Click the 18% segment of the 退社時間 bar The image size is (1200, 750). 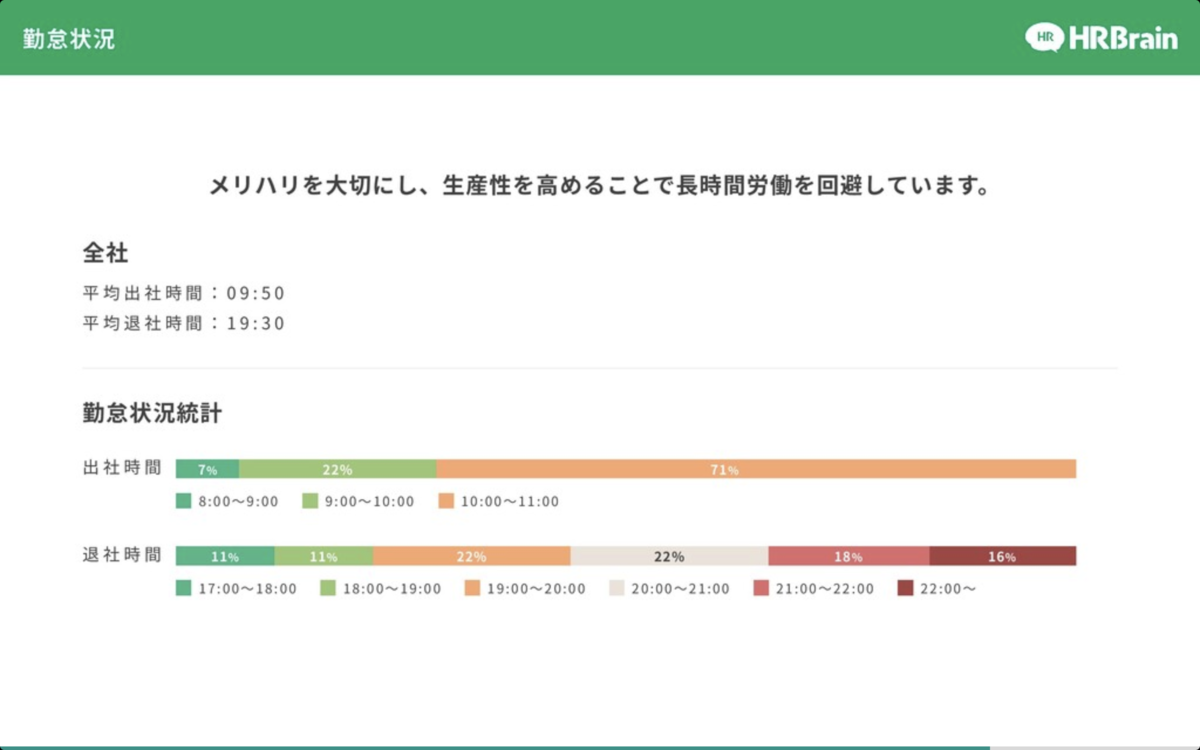click(x=849, y=556)
